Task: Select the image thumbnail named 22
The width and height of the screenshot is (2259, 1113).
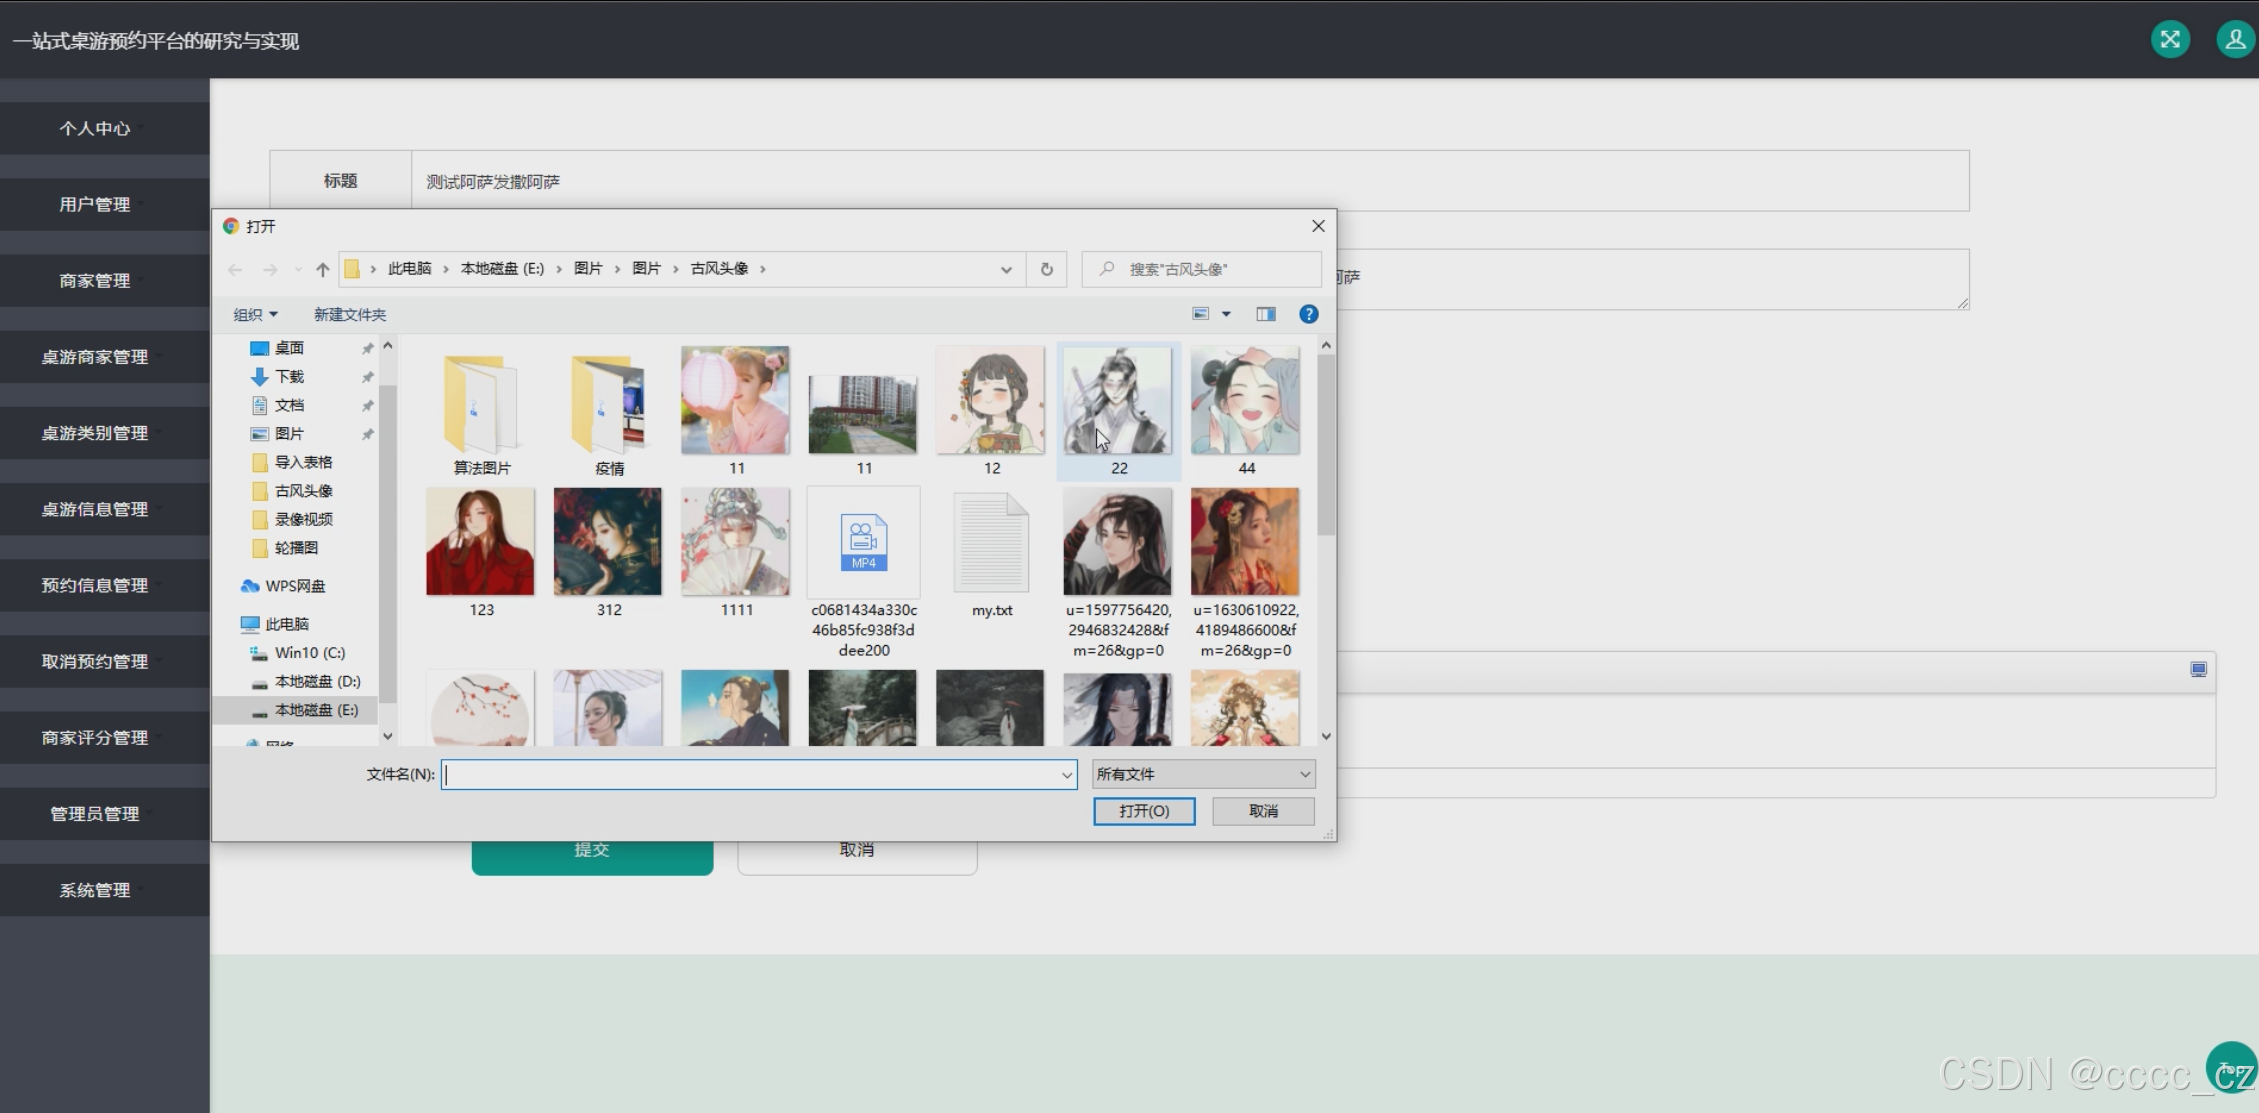Action: 1118,402
